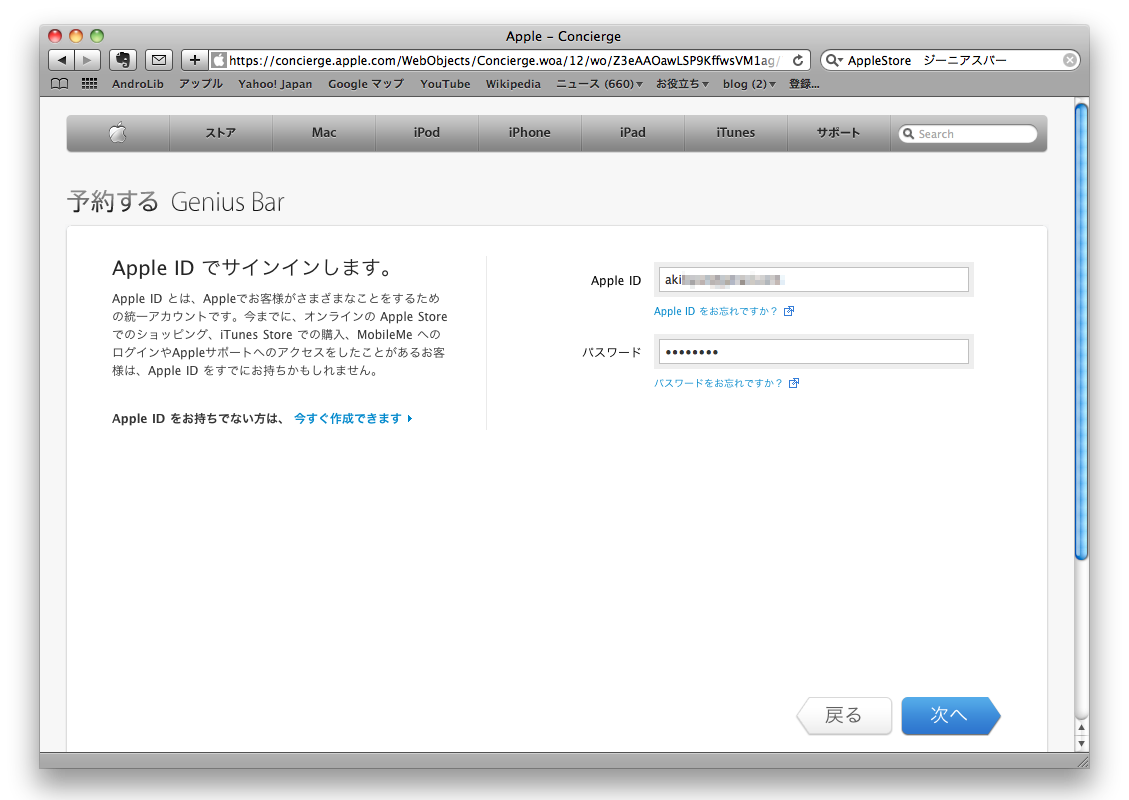Click the Apple ID をお忘れですか？ link
Viewport: 1129px width, 800px height.
pyautogui.click(x=716, y=311)
